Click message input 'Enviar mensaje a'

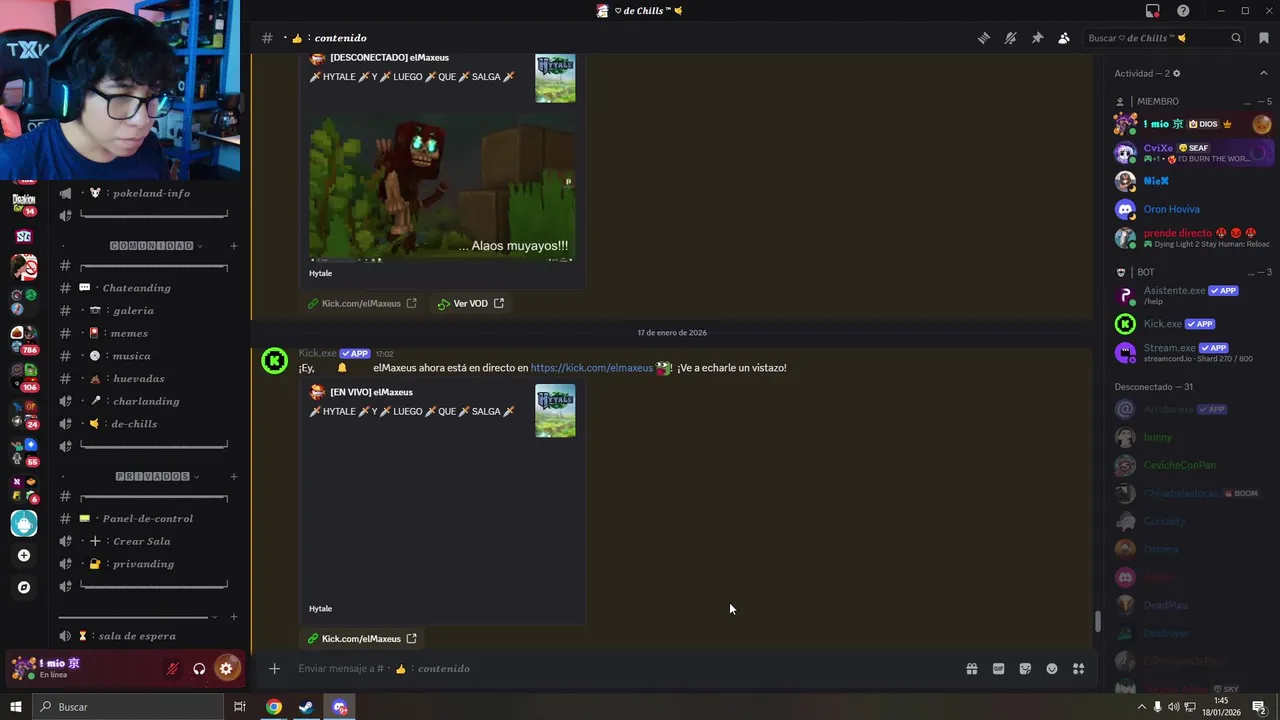coord(620,669)
